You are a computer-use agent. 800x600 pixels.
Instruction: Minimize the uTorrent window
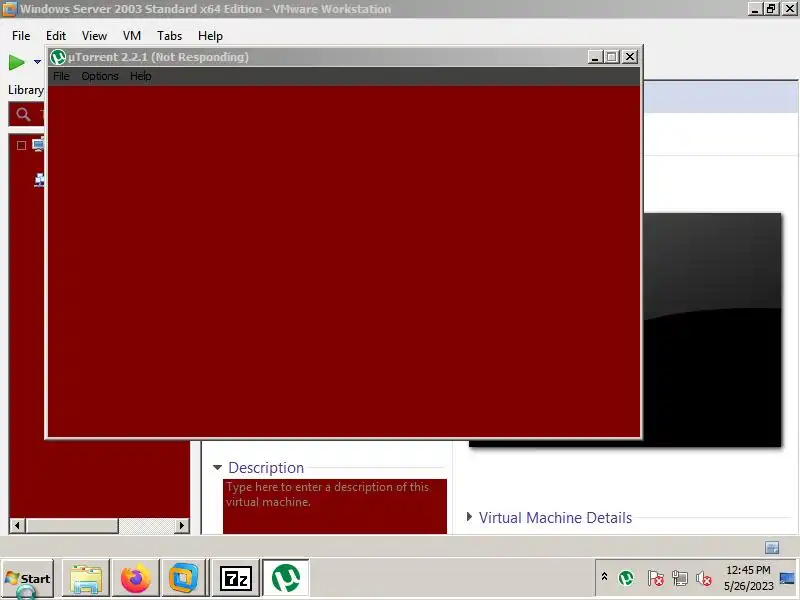pos(595,57)
